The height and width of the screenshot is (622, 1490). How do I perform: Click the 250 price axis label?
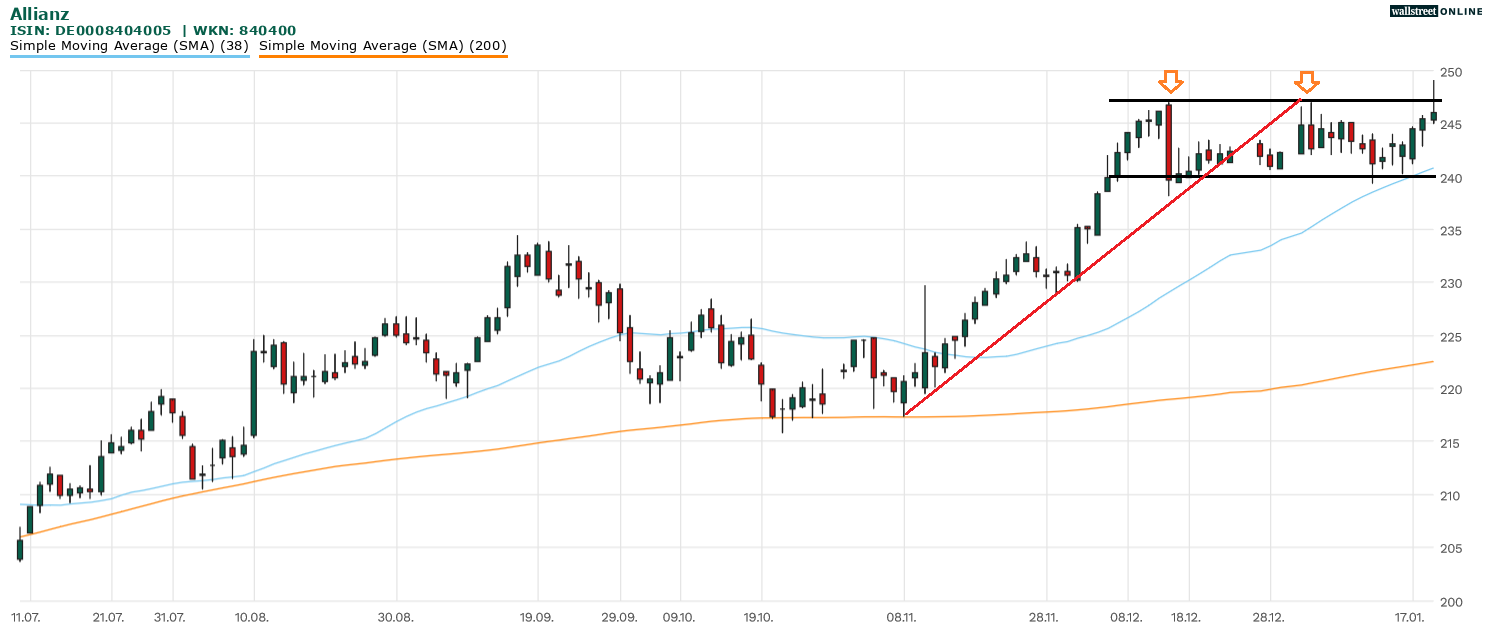(x=1452, y=73)
